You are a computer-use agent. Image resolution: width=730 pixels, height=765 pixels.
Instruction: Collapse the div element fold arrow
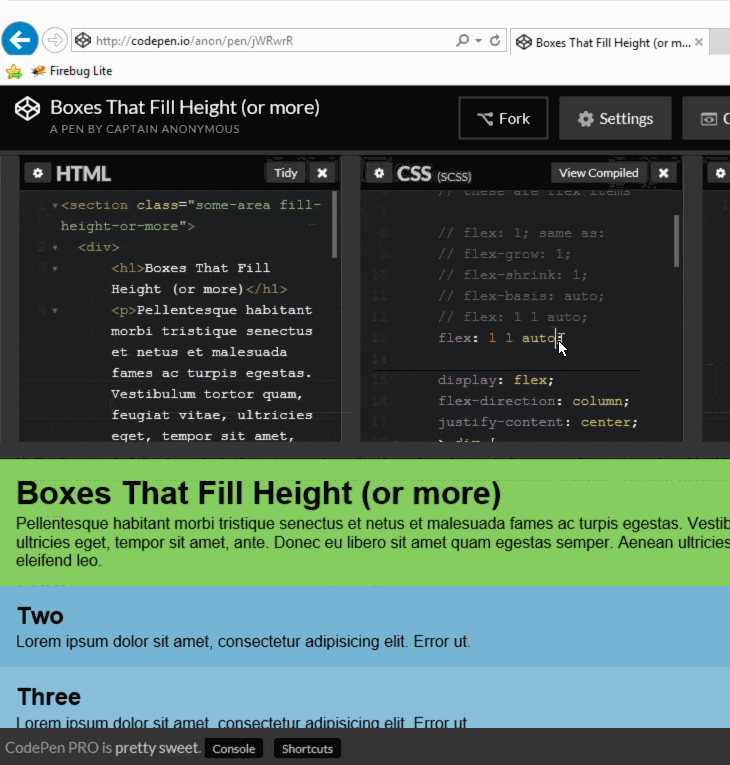[x=54, y=247]
